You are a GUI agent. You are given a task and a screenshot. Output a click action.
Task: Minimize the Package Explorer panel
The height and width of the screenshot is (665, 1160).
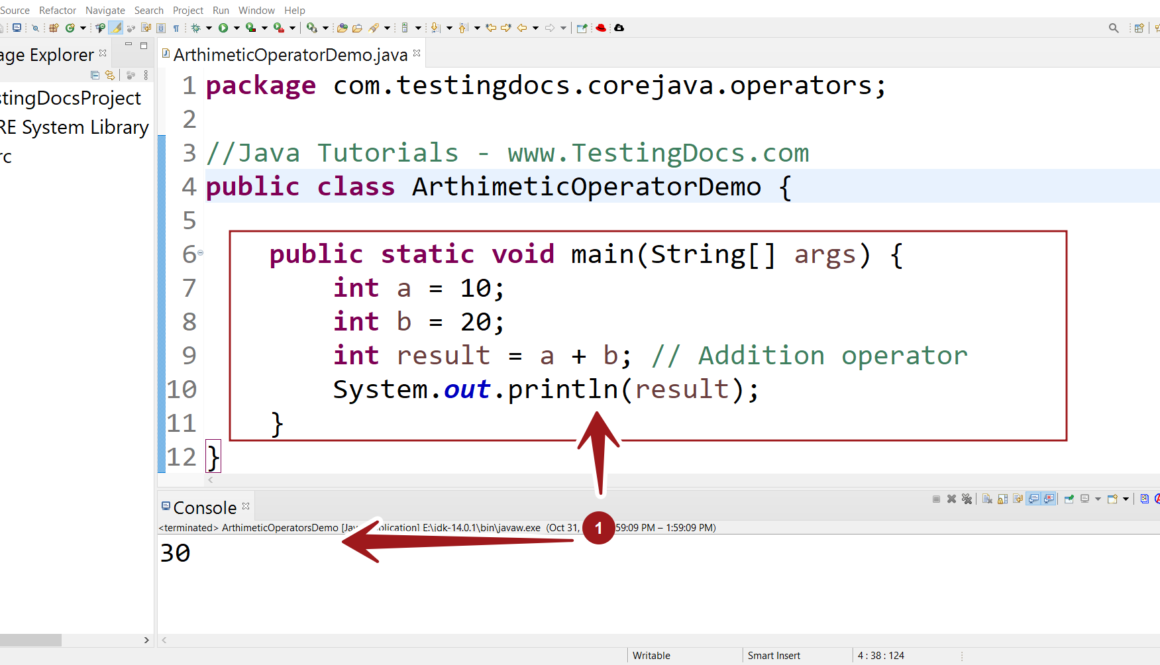[129, 46]
